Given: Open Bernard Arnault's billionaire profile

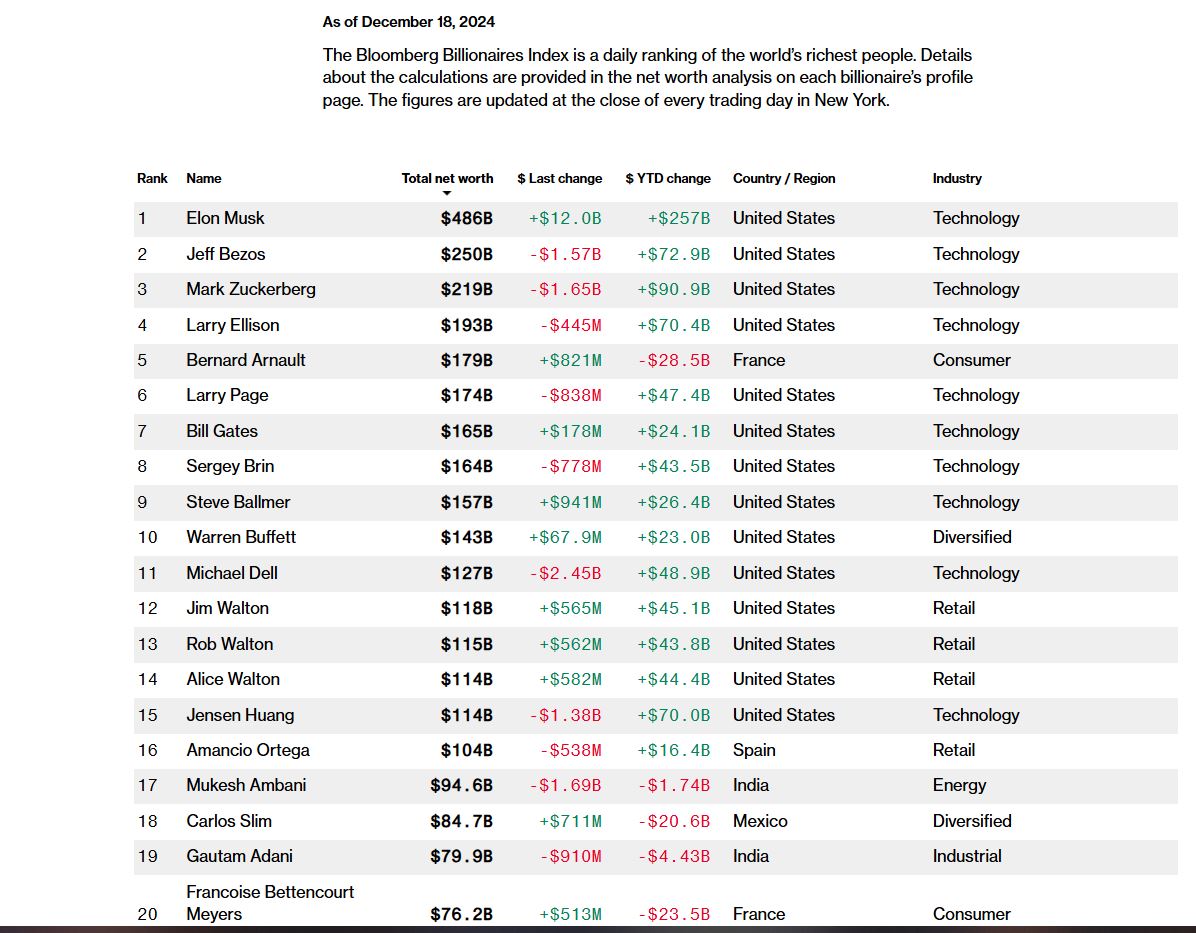Looking at the screenshot, I should [245, 360].
